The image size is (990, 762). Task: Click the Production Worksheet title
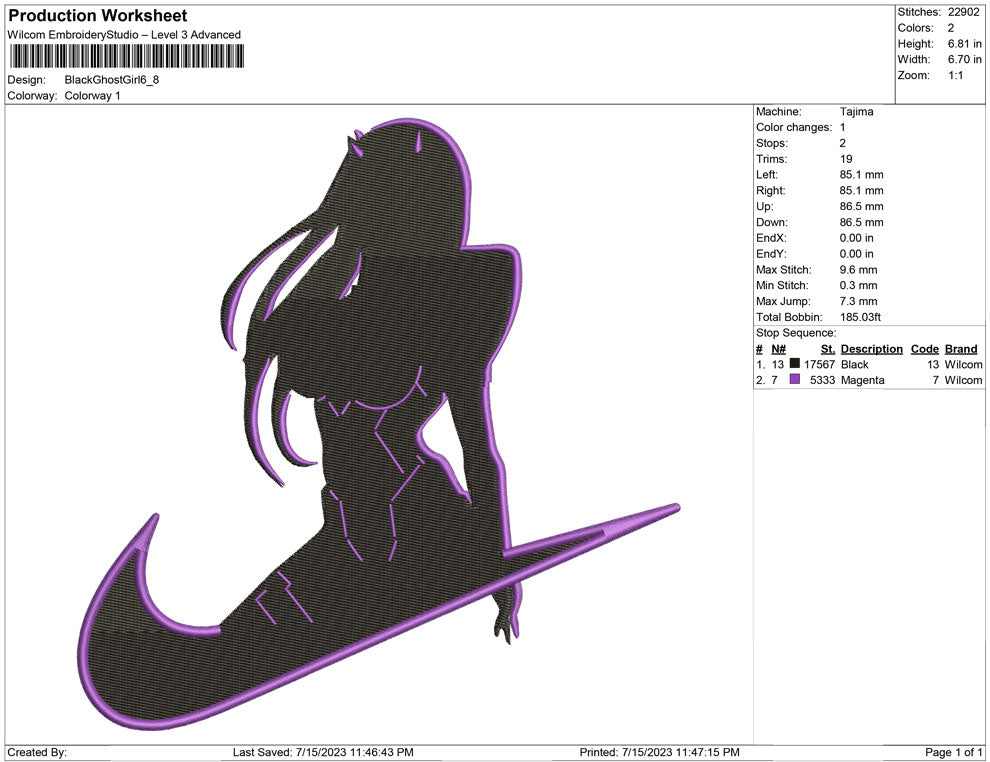click(x=97, y=16)
